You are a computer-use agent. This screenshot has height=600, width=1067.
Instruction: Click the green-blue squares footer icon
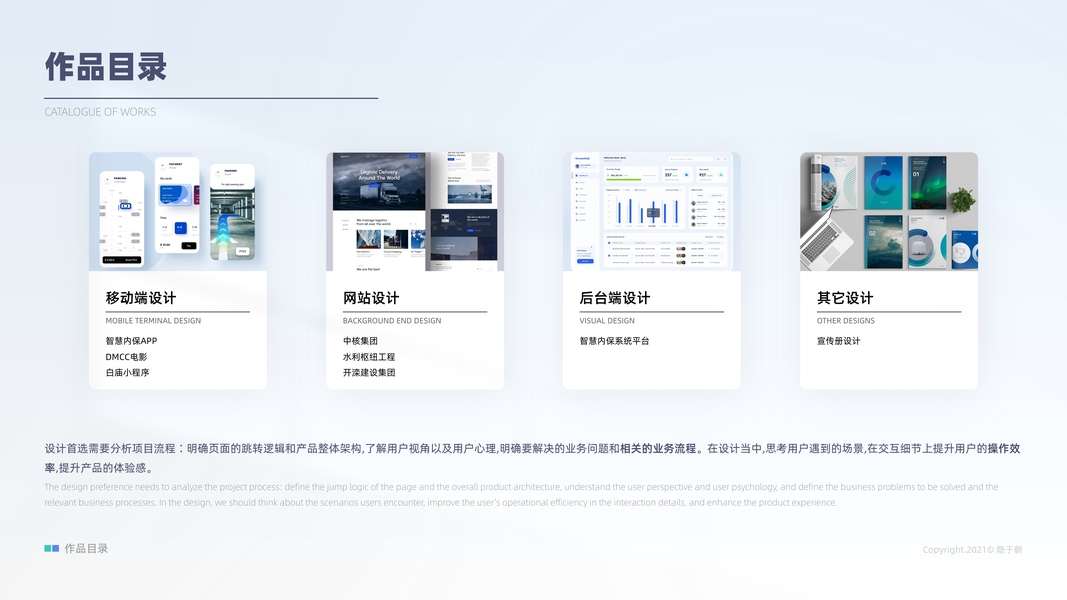click(x=52, y=548)
